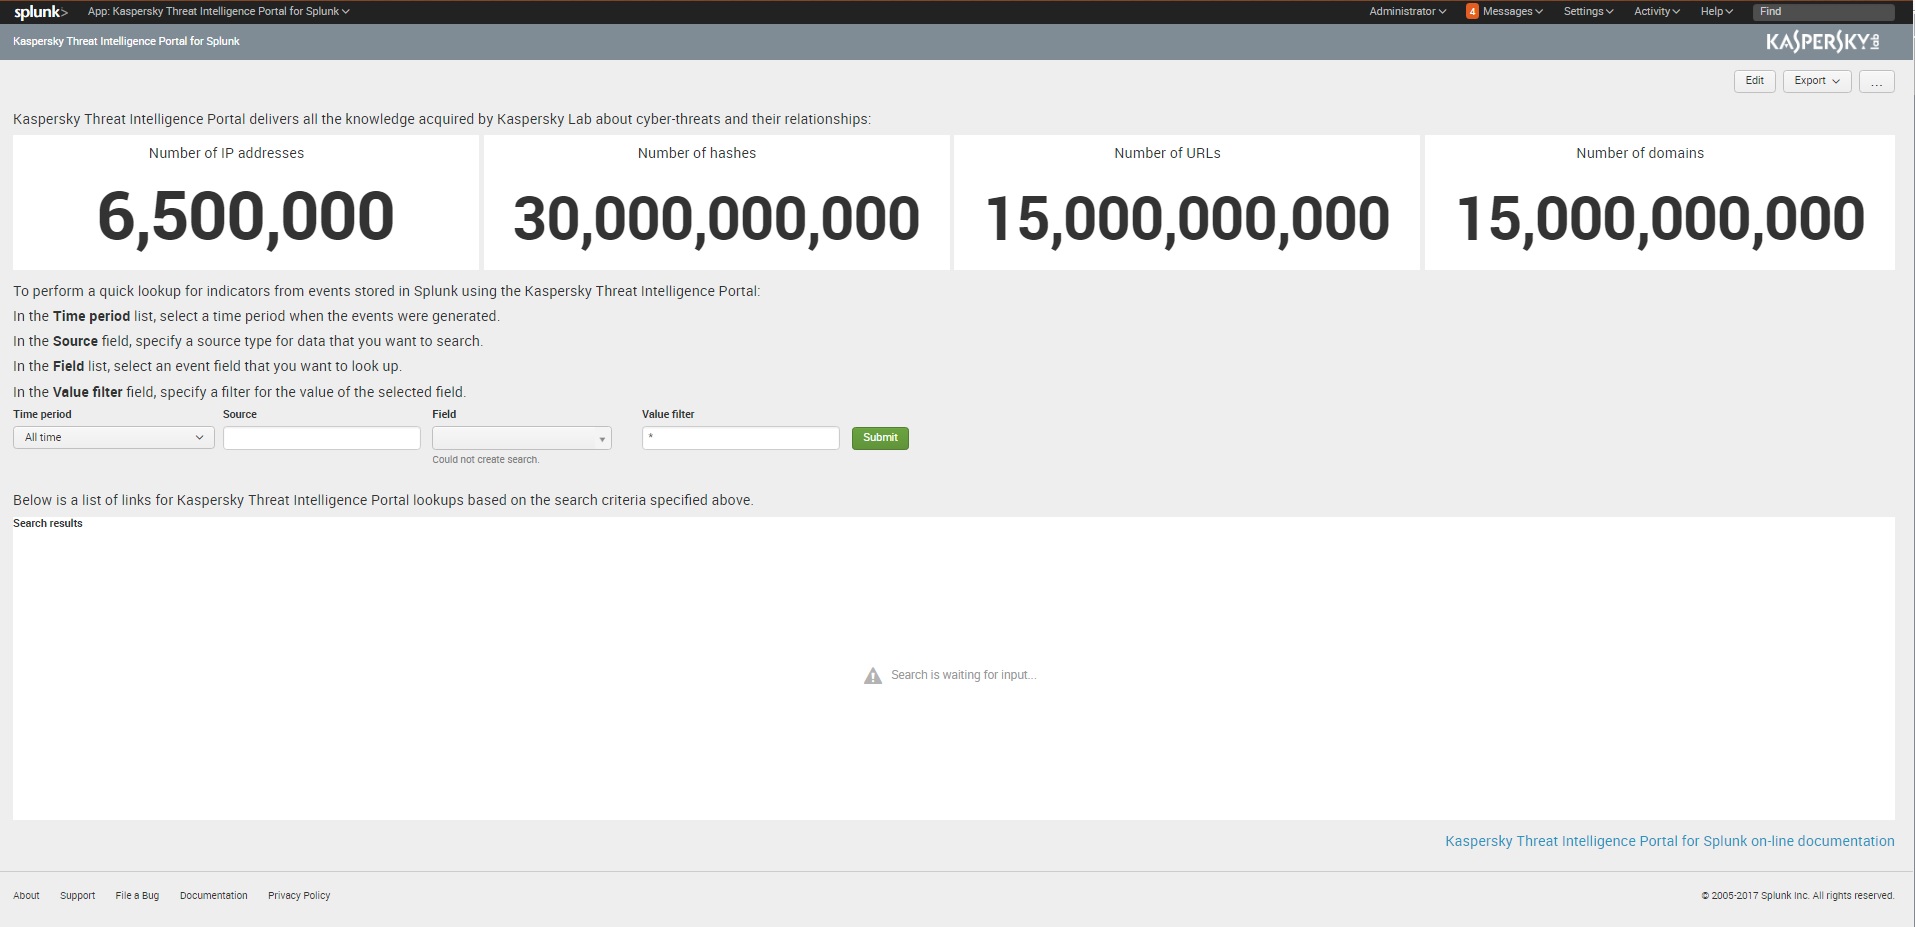Click the green Submit button
This screenshot has width=1915, height=927.
point(880,438)
